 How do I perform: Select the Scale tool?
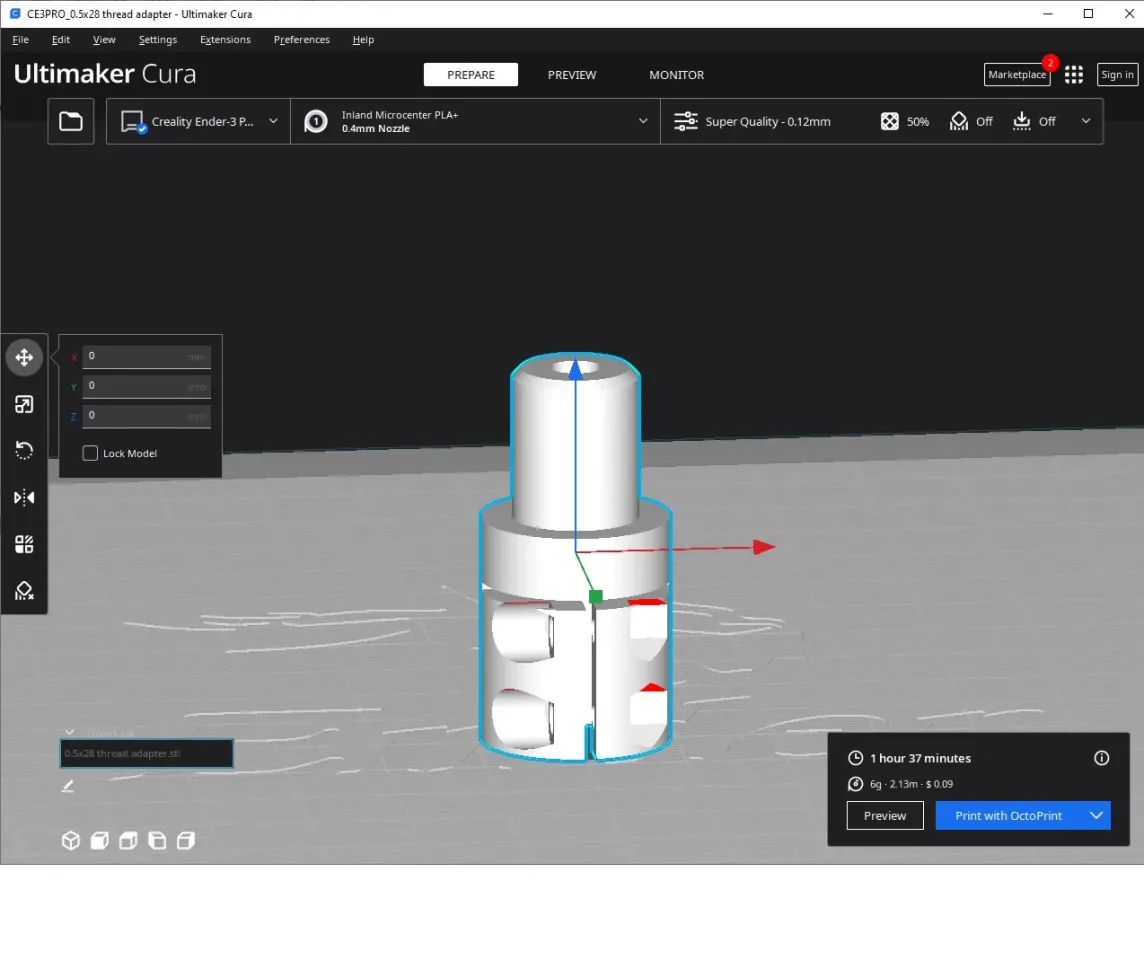pyautogui.click(x=24, y=404)
